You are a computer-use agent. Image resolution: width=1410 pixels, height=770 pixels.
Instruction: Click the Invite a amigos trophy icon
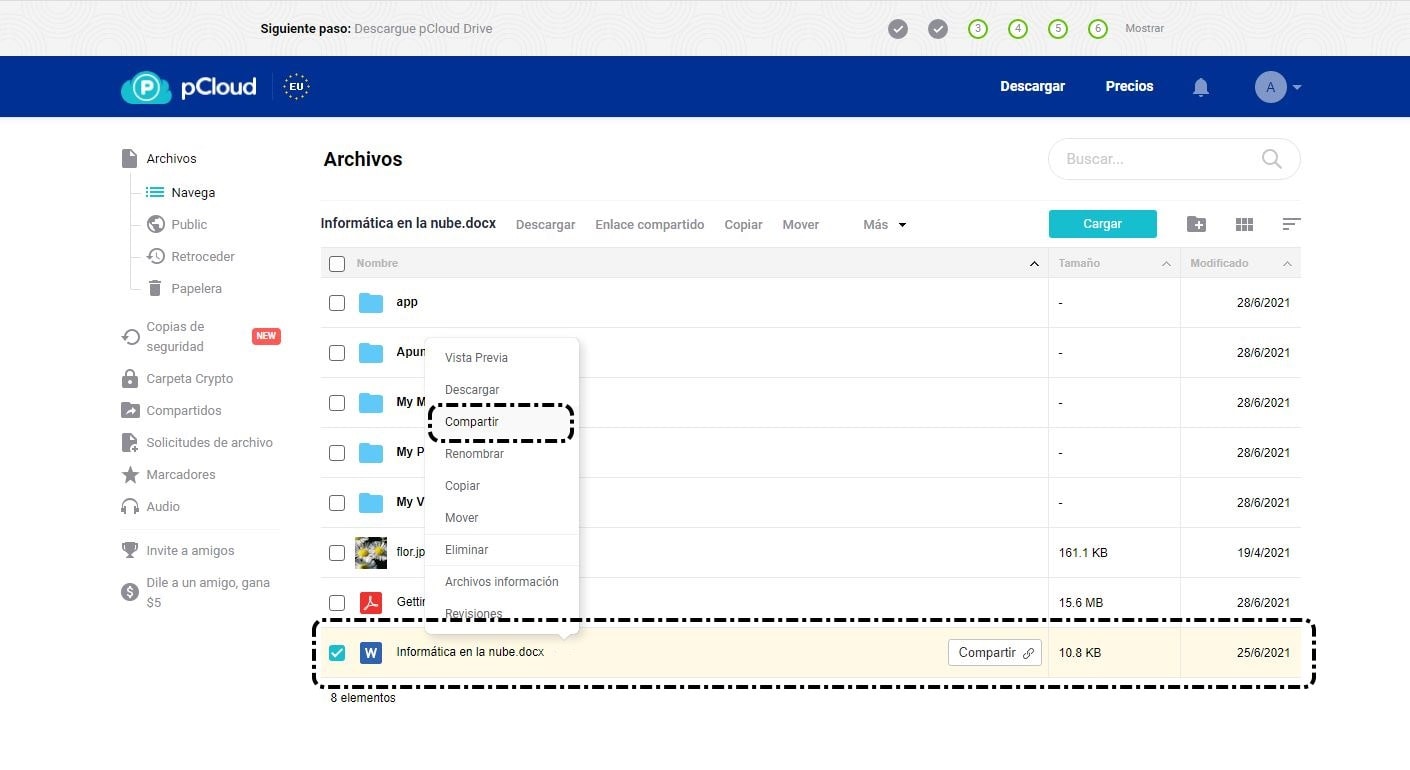(x=130, y=550)
